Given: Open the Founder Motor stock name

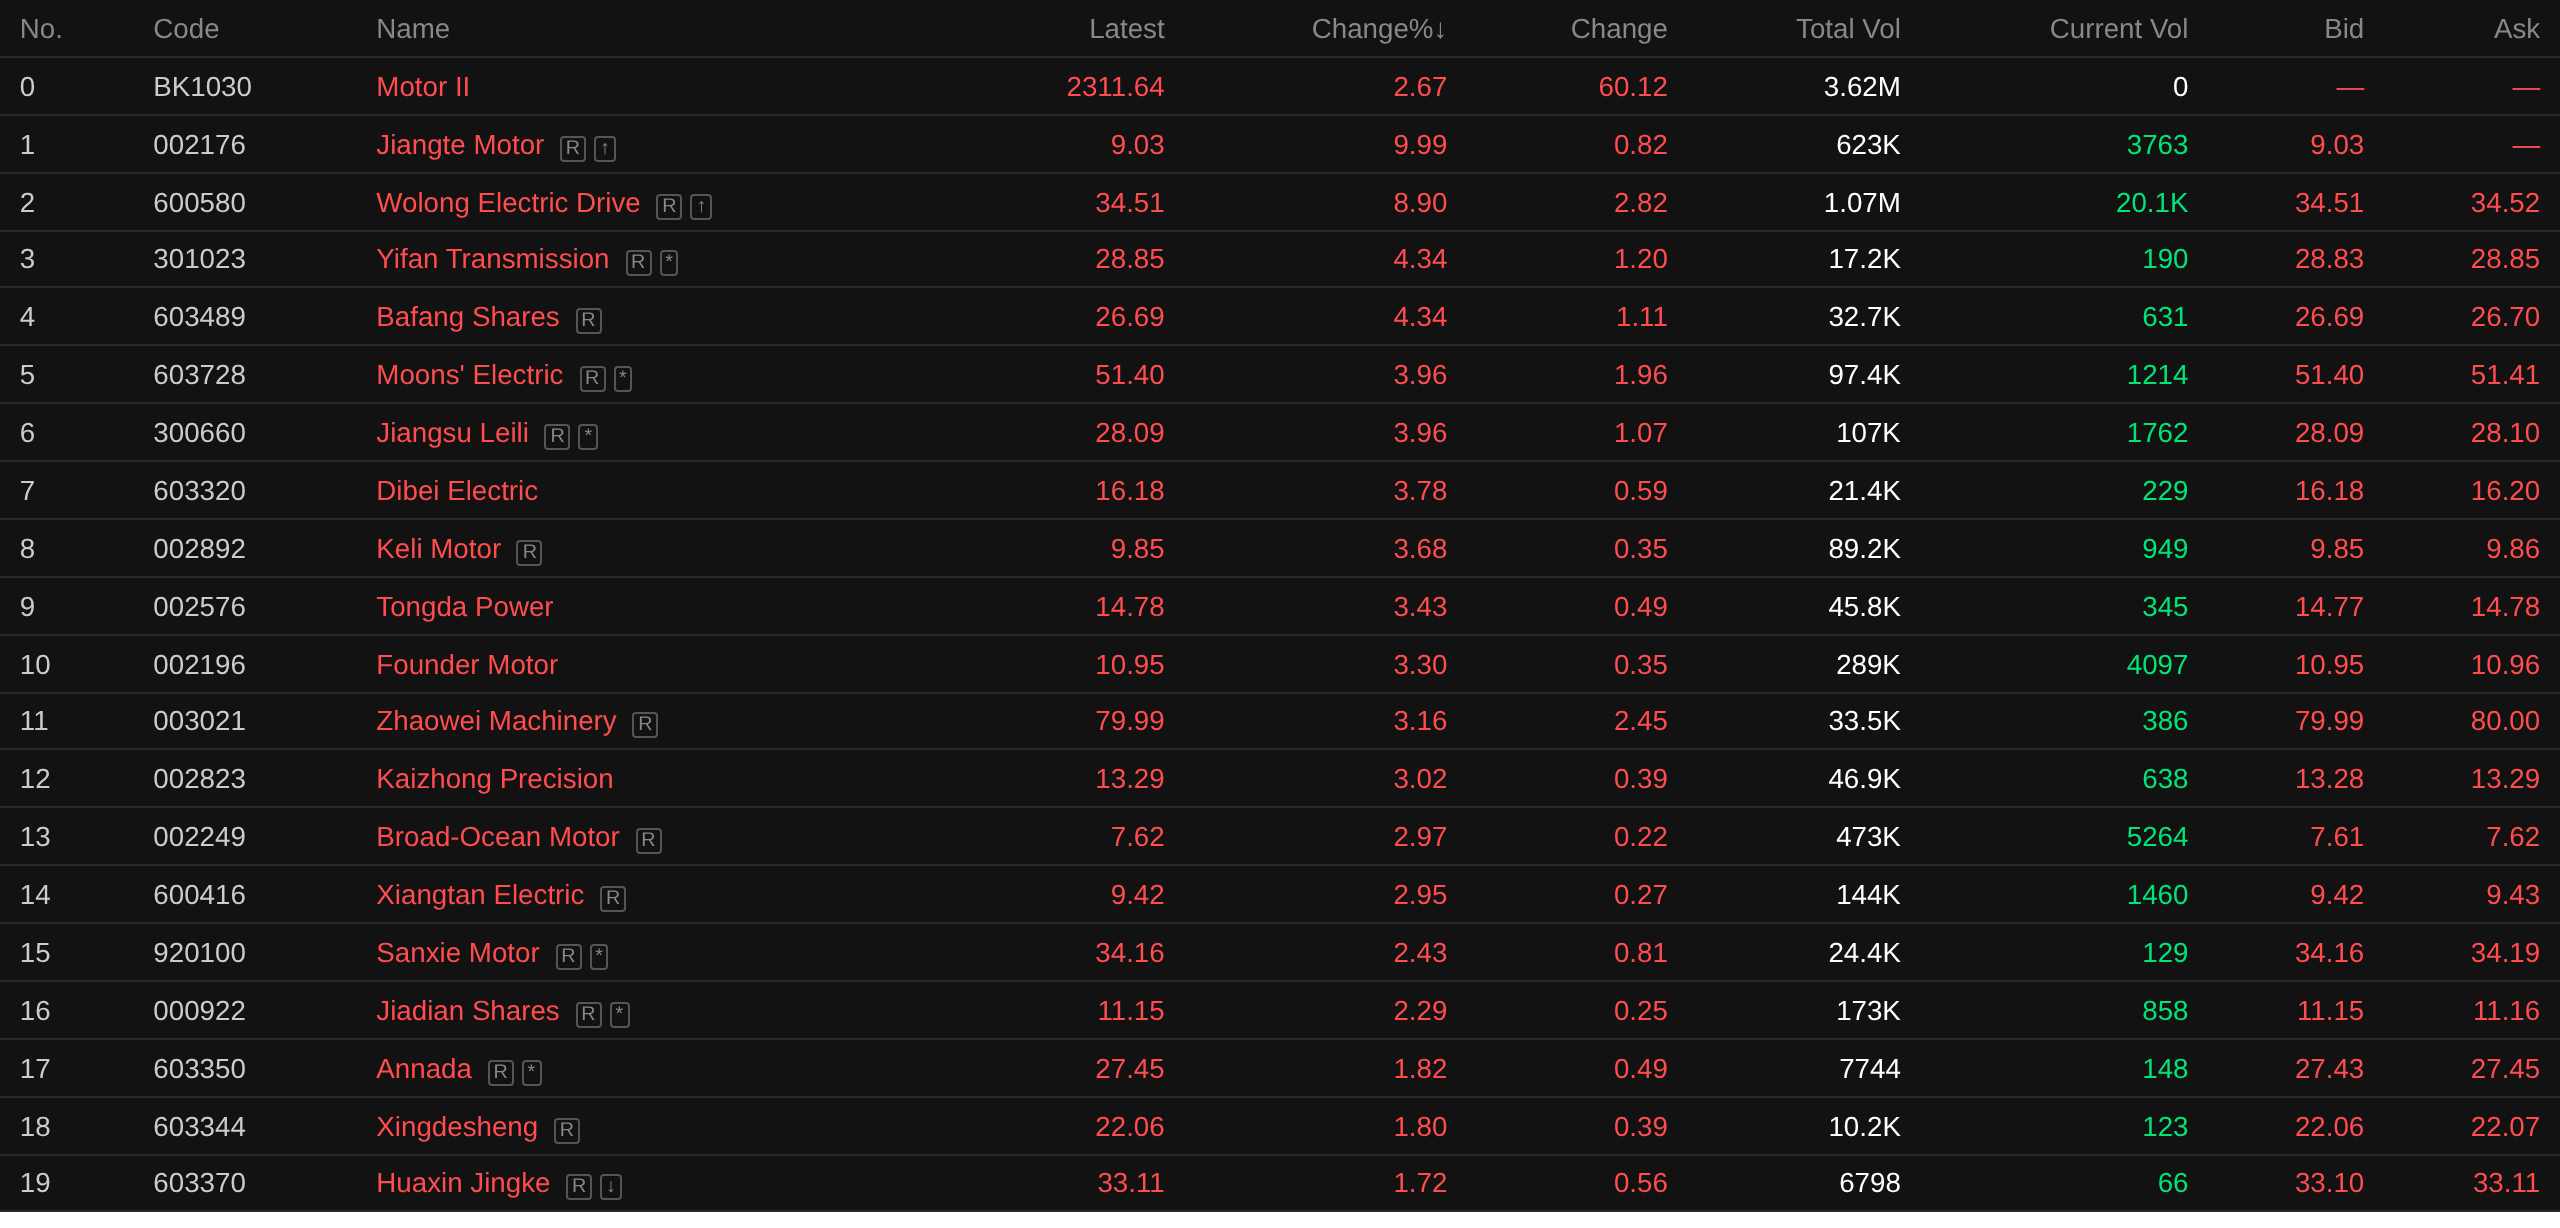Looking at the screenshot, I should coord(467,665).
